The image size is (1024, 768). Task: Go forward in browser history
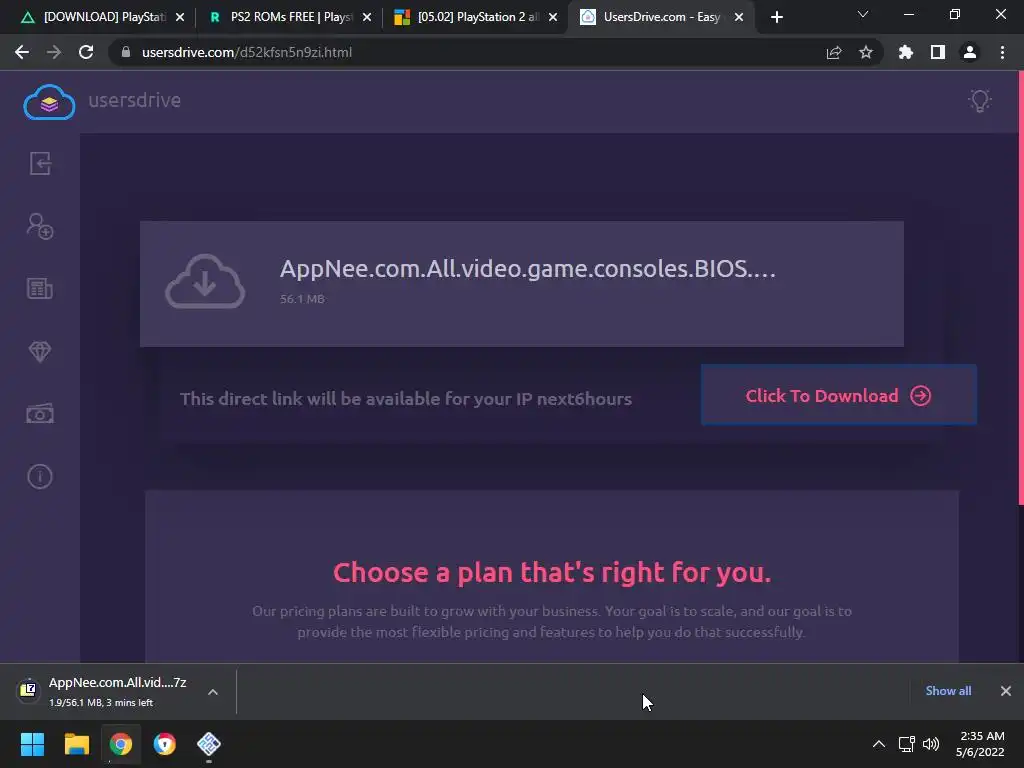coord(54,52)
